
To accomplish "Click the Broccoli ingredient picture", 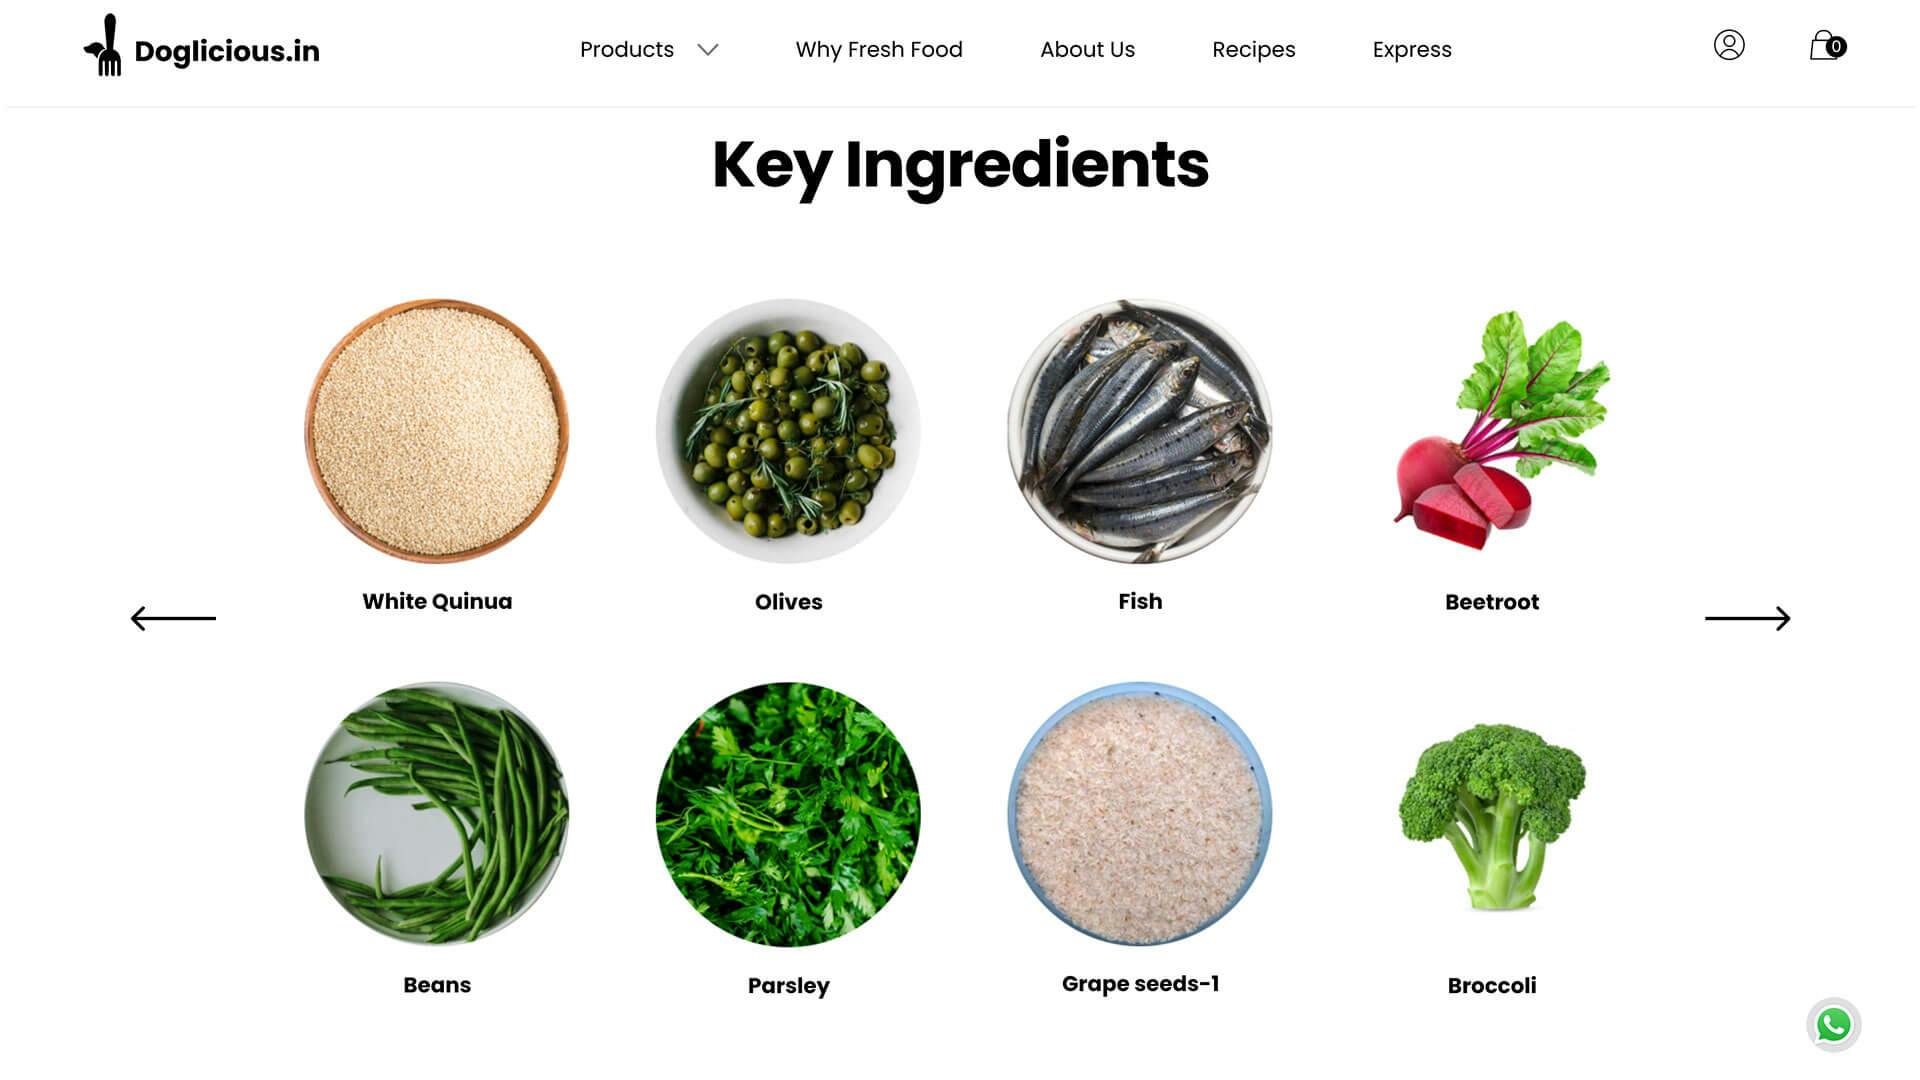I will click(1492, 816).
